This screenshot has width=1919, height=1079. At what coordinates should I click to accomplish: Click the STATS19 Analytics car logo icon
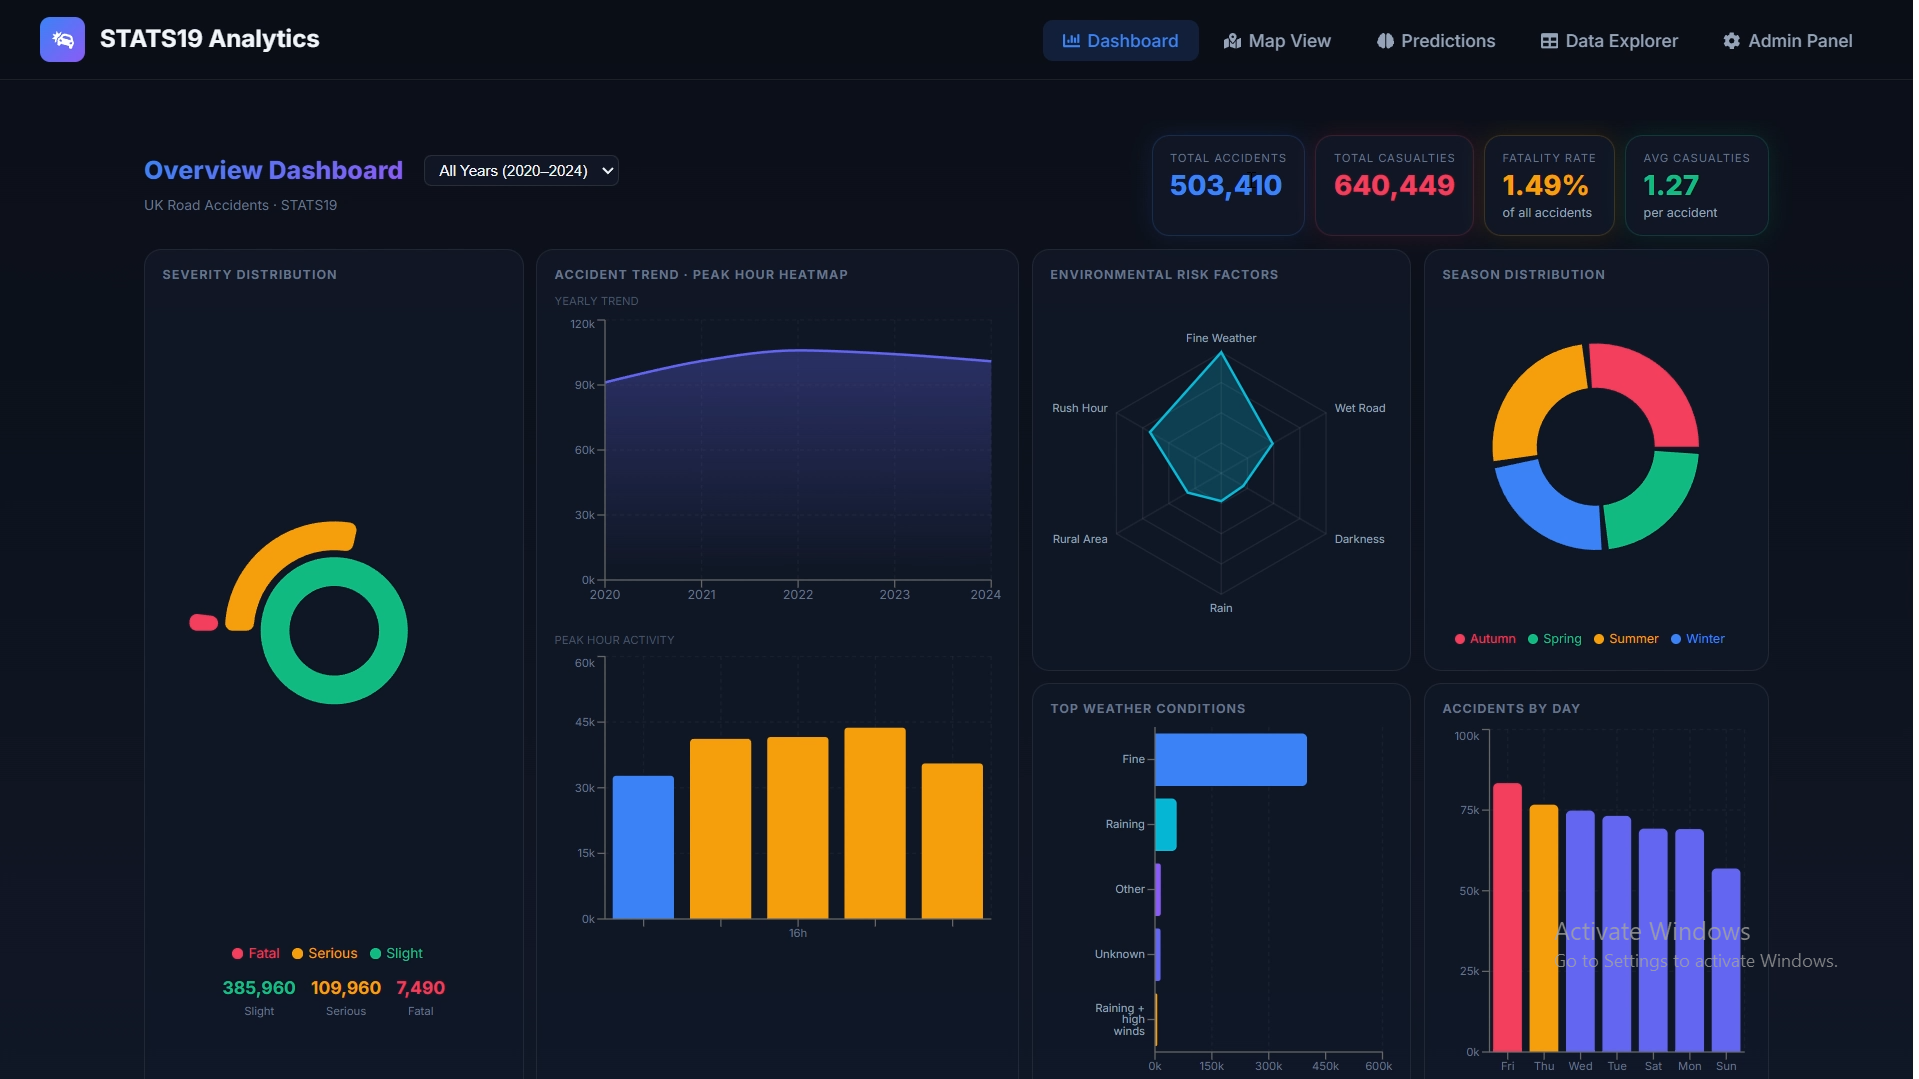pyautogui.click(x=62, y=40)
